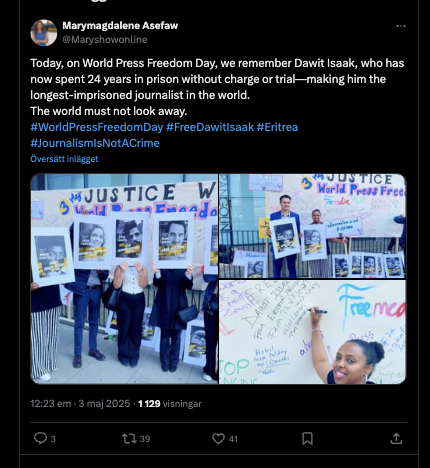Viewport: 430px width, 468px height.
Task: Visit the @Maryshowonline handle
Action: coord(105,40)
